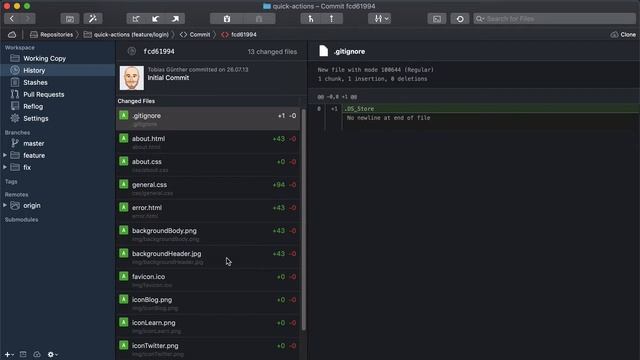The height and width of the screenshot is (360, 640).
Task: Click the 13 changed files label
Action: coord(272,52)
